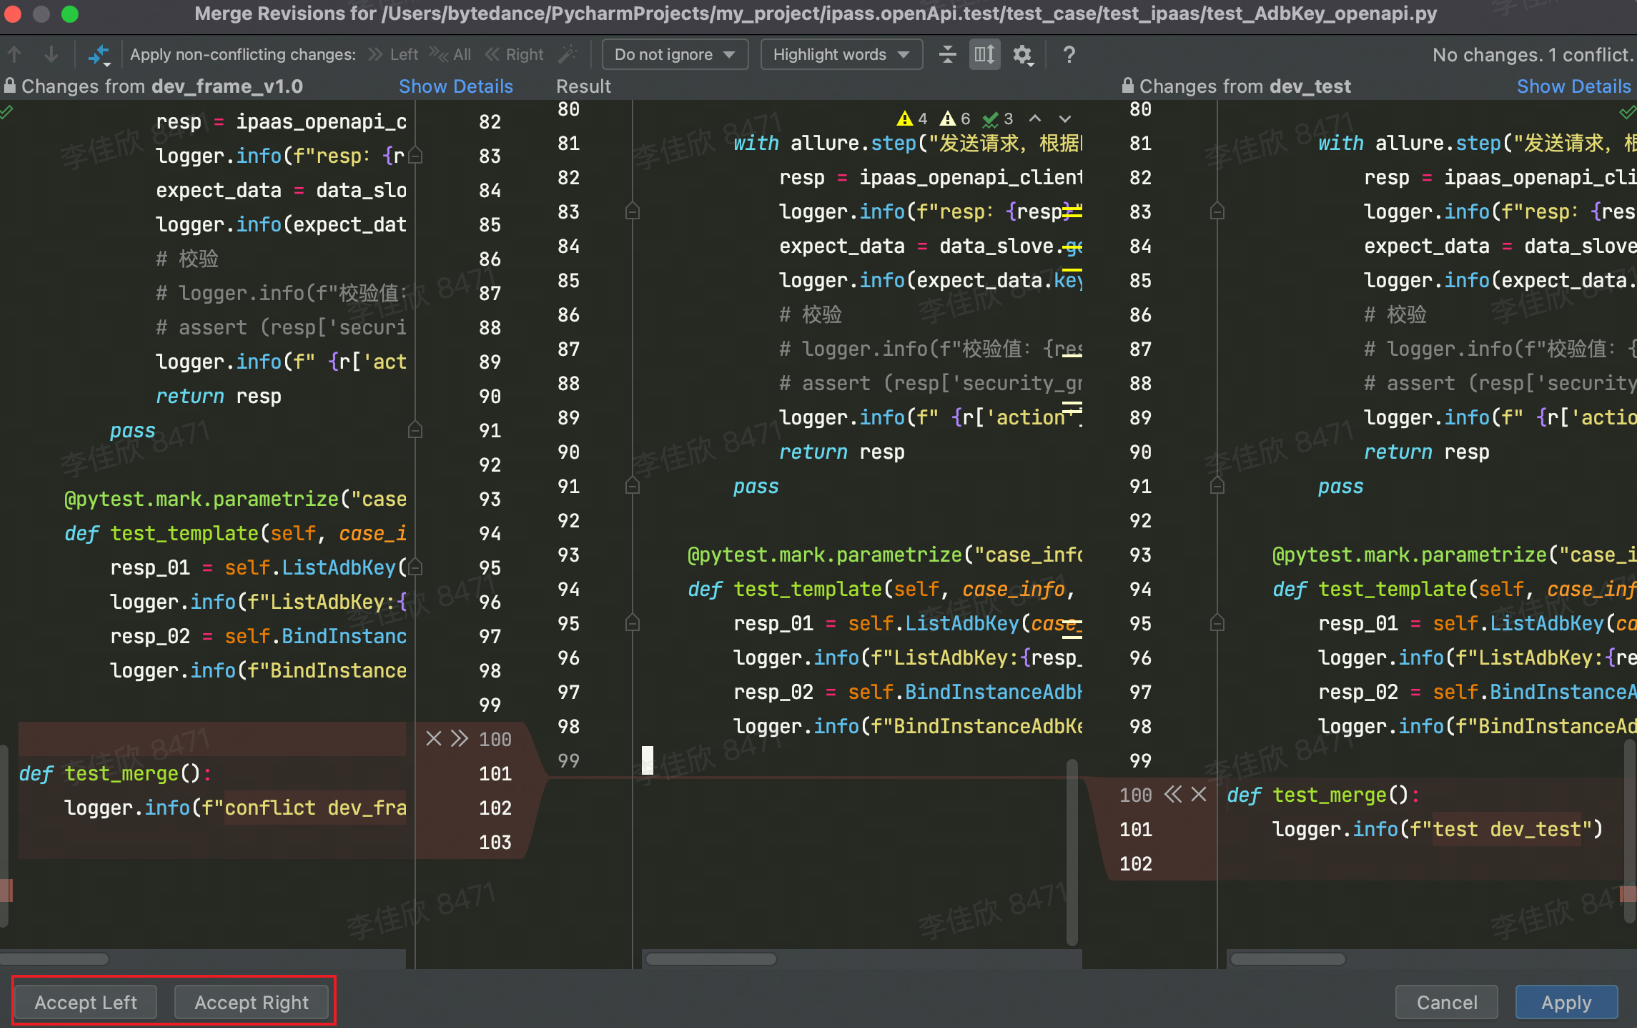Image resolution: width=1638 pixels, height=1028 pixels.
Task: Apply All non-conflicting changes
Action: [450, 54]
